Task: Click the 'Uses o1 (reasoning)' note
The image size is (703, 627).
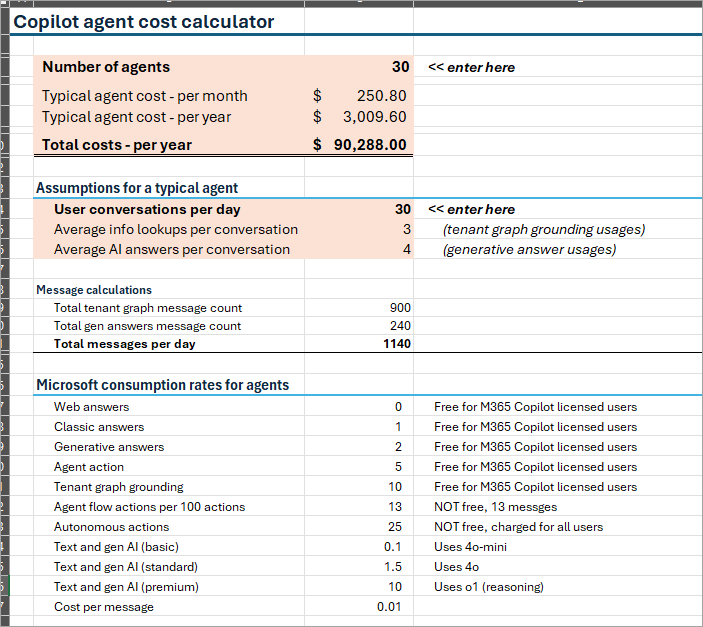Action: point(489,587)
